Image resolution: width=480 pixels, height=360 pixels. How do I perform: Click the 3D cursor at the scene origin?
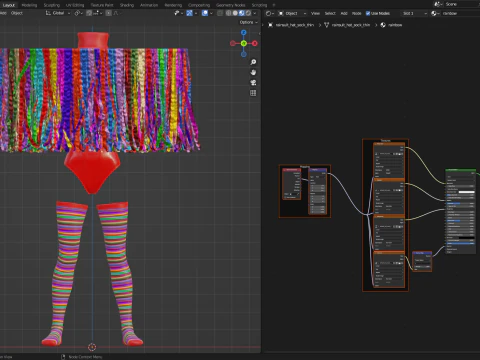pos(92,347)
